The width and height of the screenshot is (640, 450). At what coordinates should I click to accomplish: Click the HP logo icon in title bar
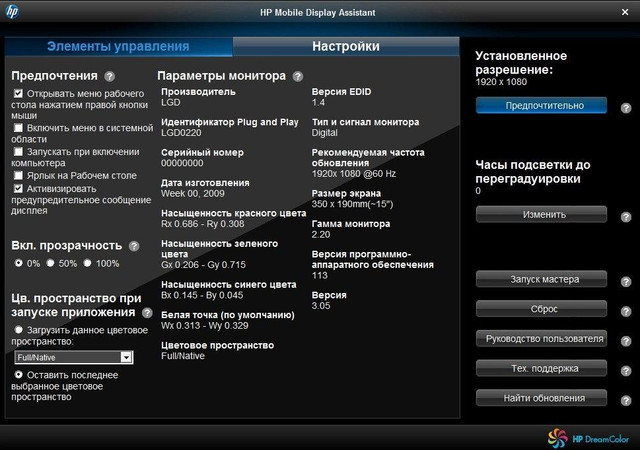tap(12, 11)
